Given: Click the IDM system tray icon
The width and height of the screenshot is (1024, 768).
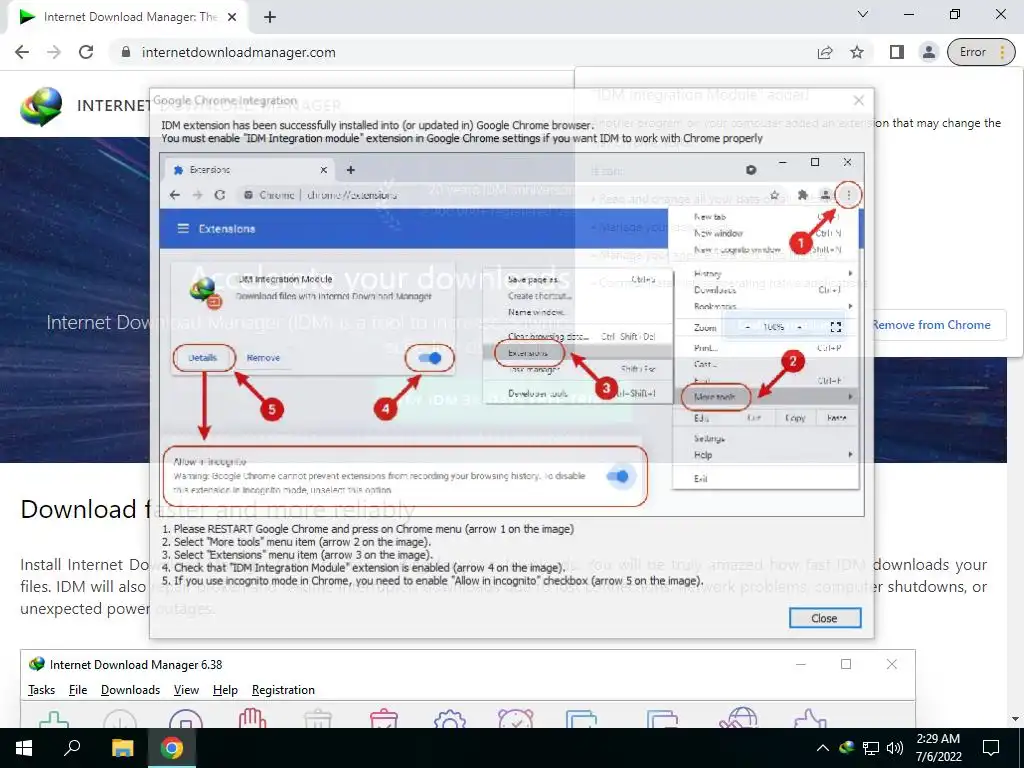Looking at the screenshot, I should pyautogui.click(x=847, y=748).
